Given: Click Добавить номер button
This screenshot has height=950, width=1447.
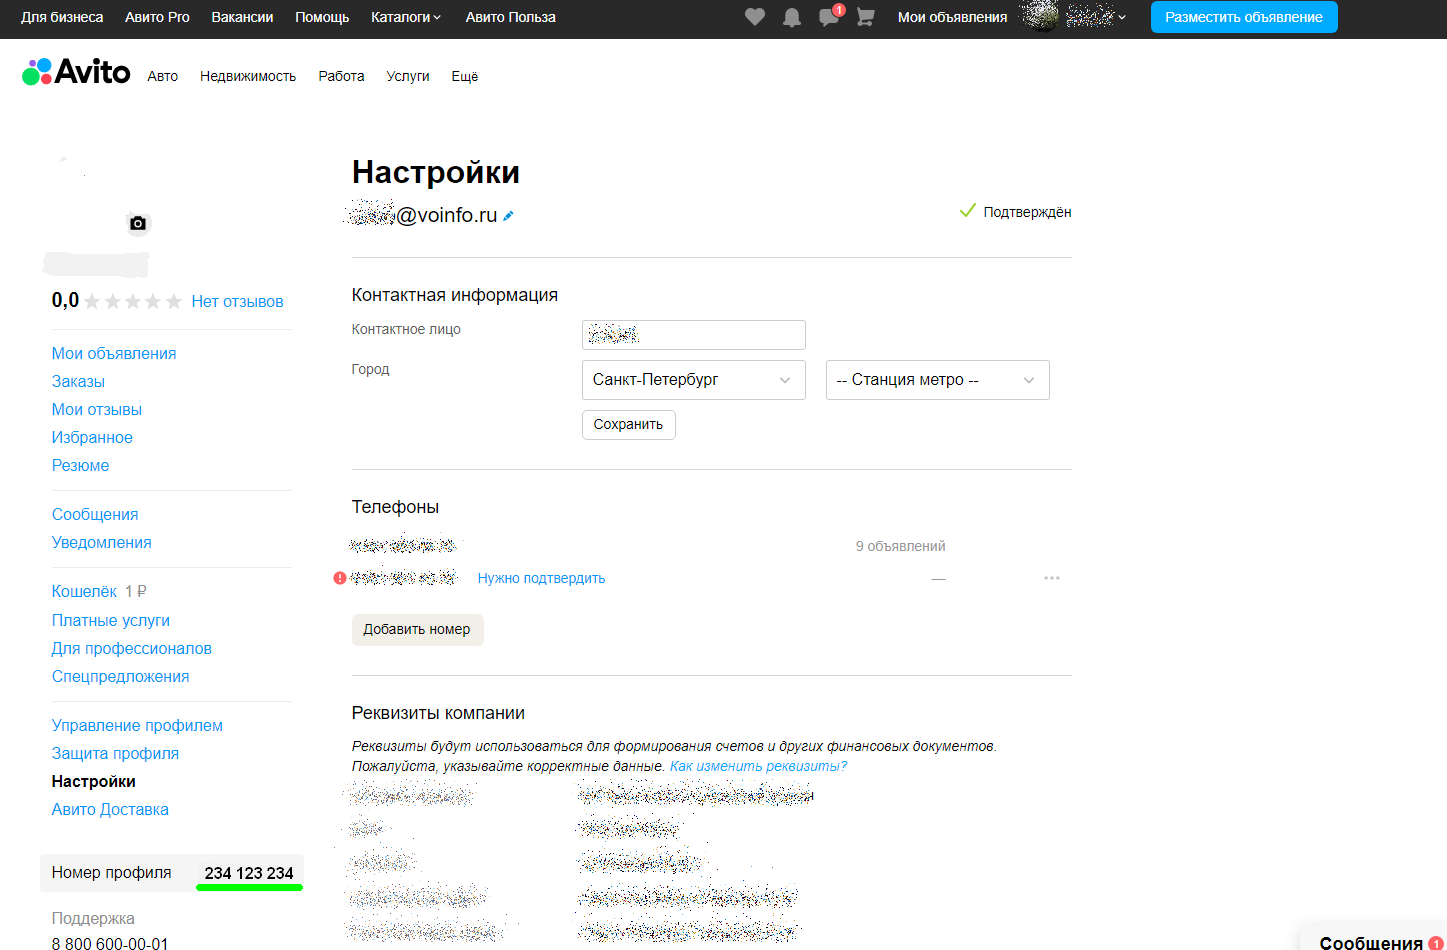Looking at the screenshot, I should [x=418, y=630].
